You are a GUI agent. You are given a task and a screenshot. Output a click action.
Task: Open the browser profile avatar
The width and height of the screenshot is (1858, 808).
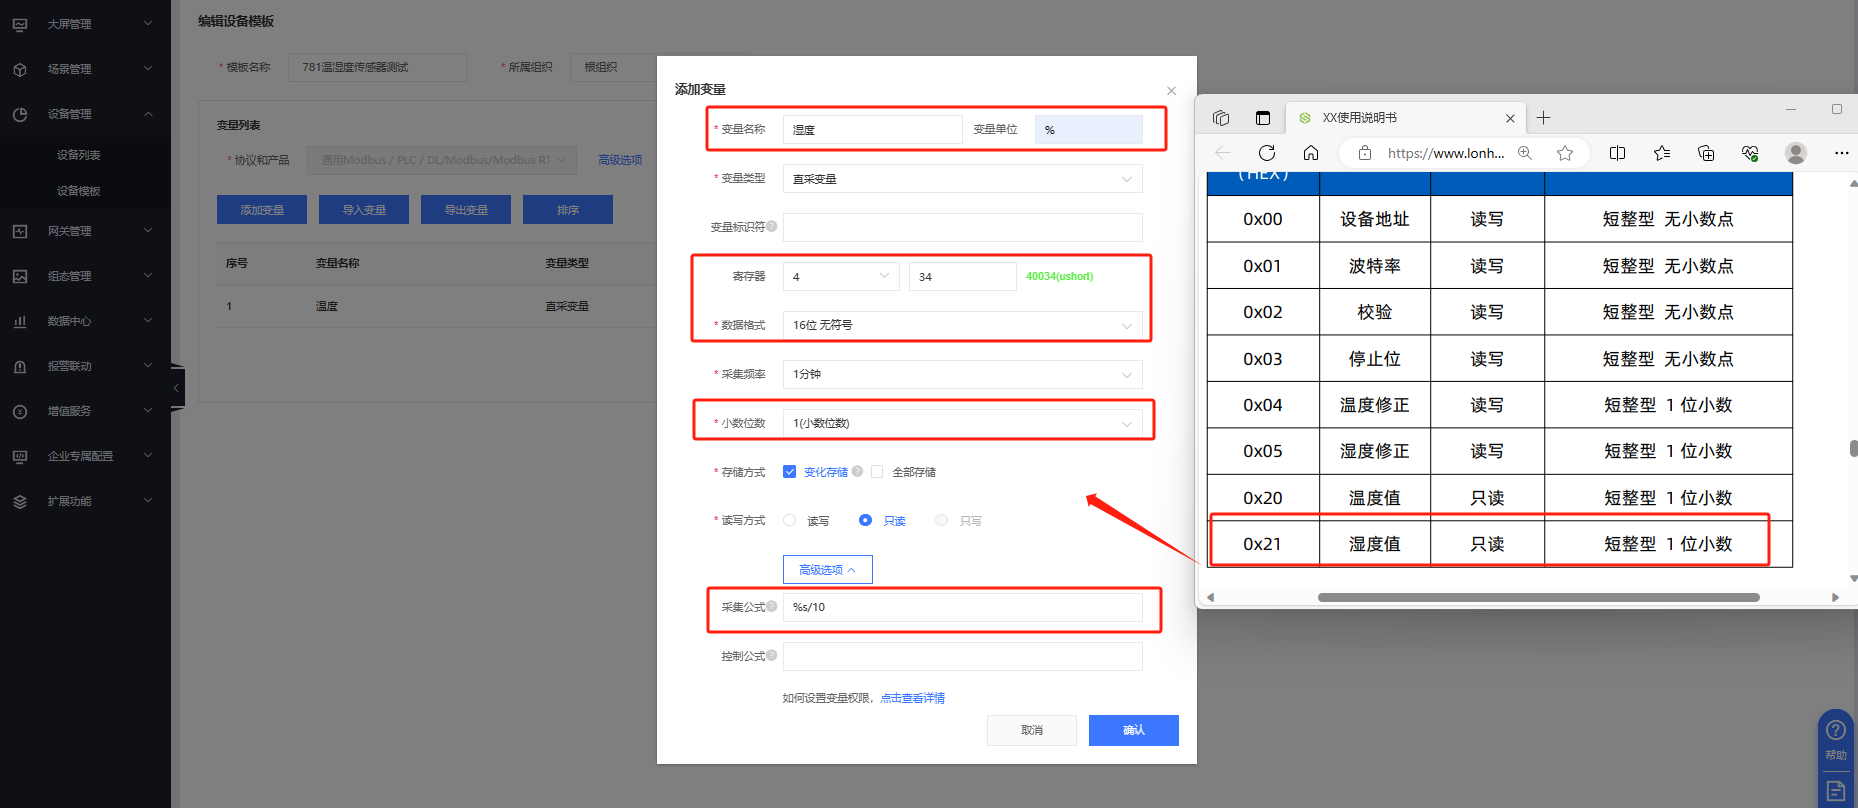pos(1796,153)
